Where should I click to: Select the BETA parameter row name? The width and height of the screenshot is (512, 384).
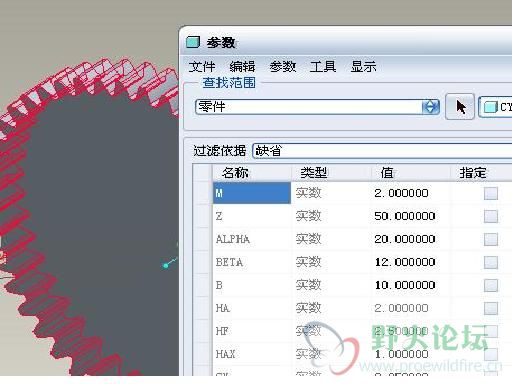coord(229,262)
